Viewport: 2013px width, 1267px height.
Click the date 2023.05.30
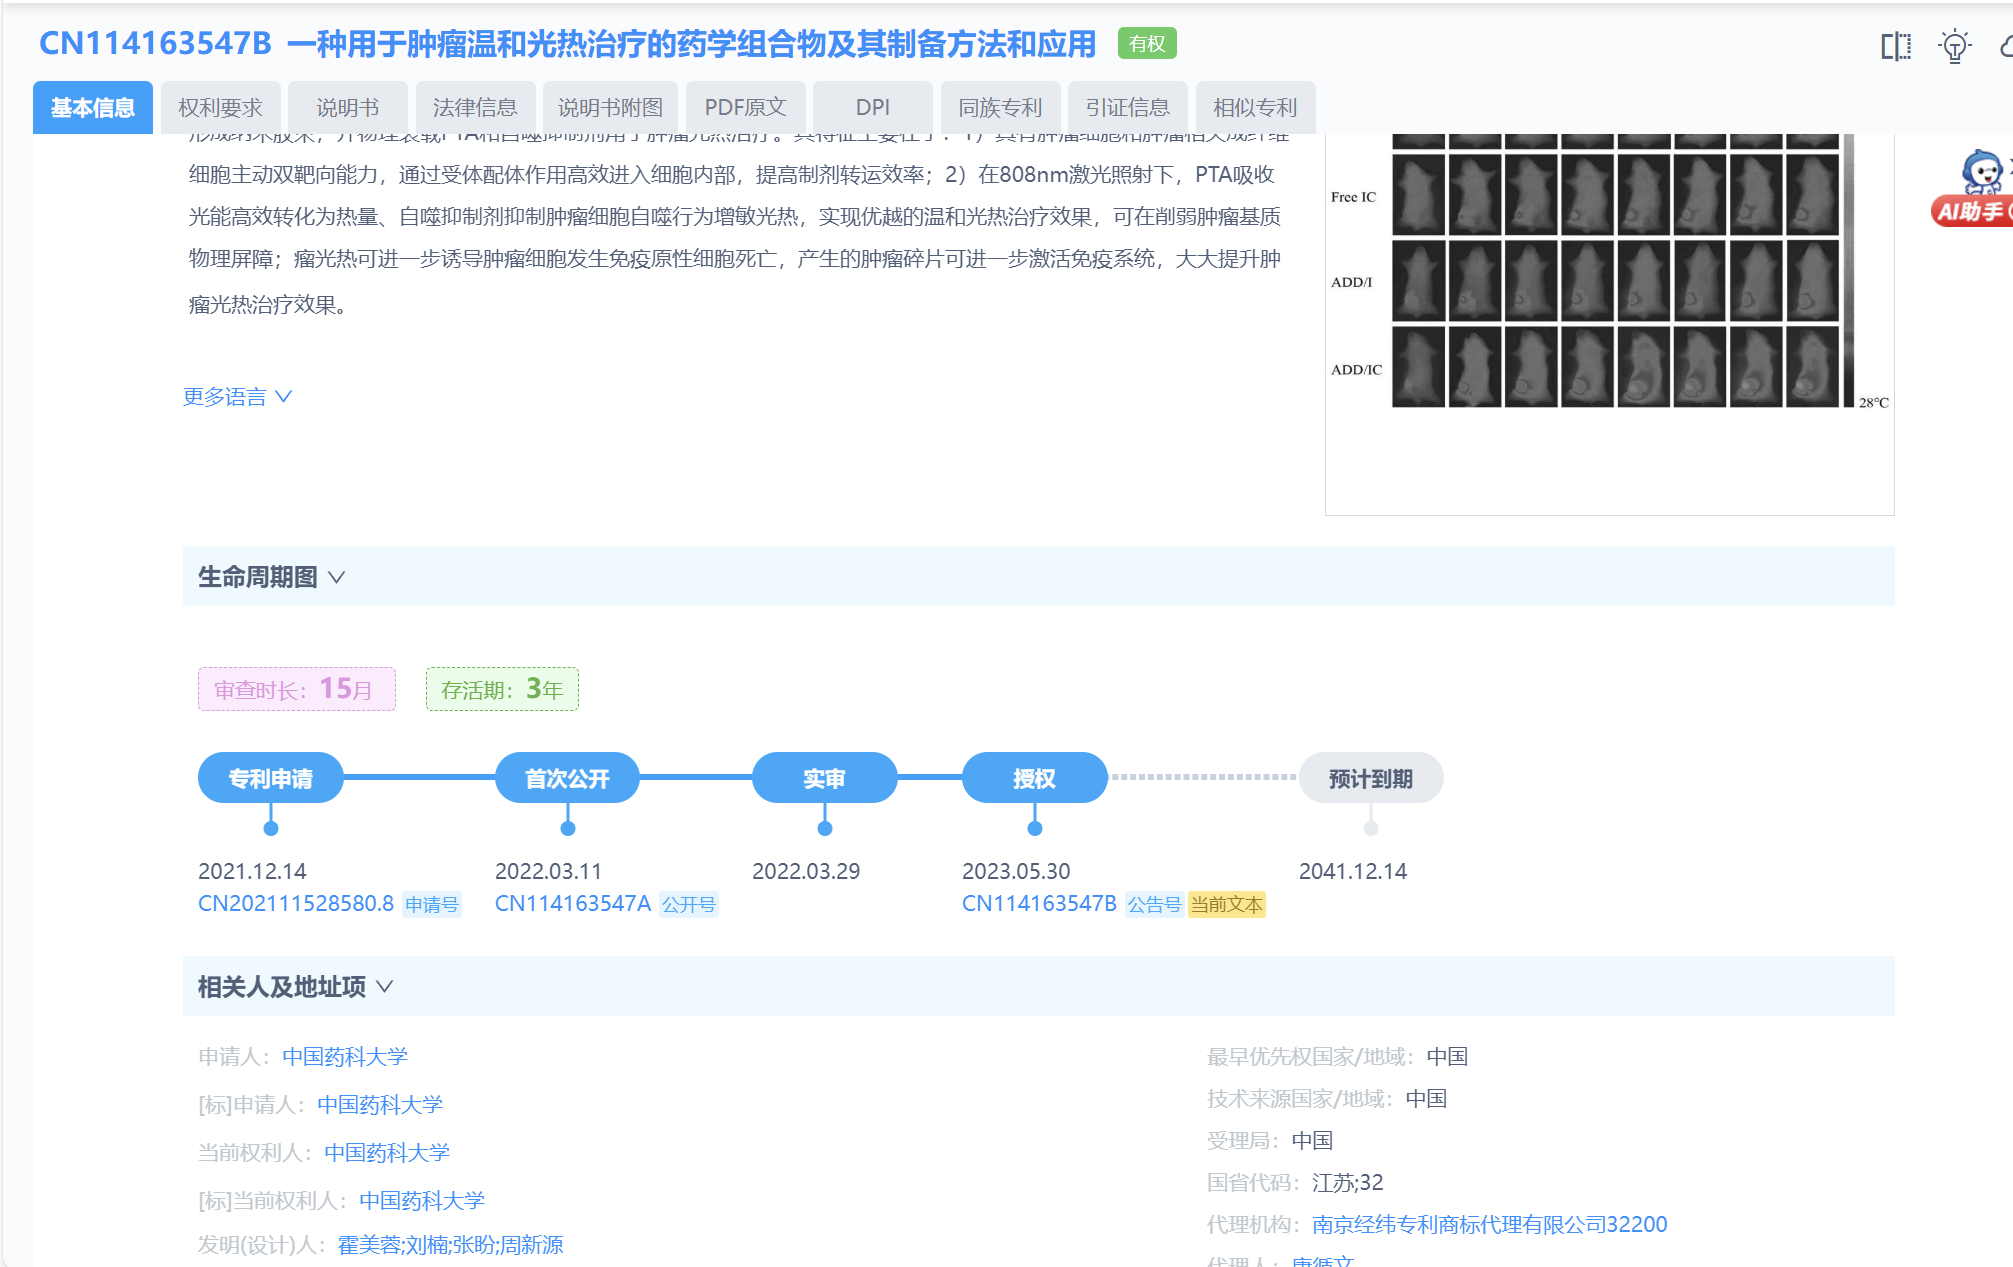click(1016, 871)
